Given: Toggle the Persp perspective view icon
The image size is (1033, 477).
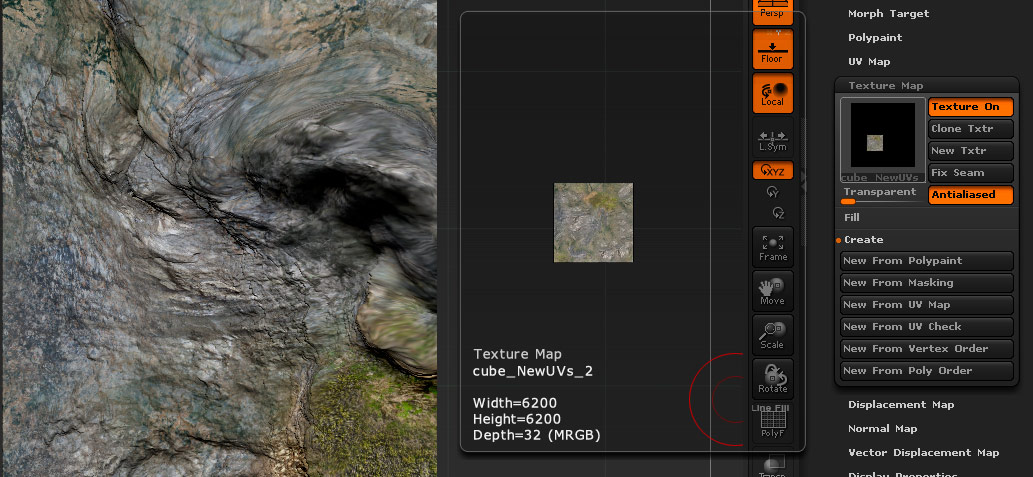Looking at the screenshot, I should pos(772,12).
